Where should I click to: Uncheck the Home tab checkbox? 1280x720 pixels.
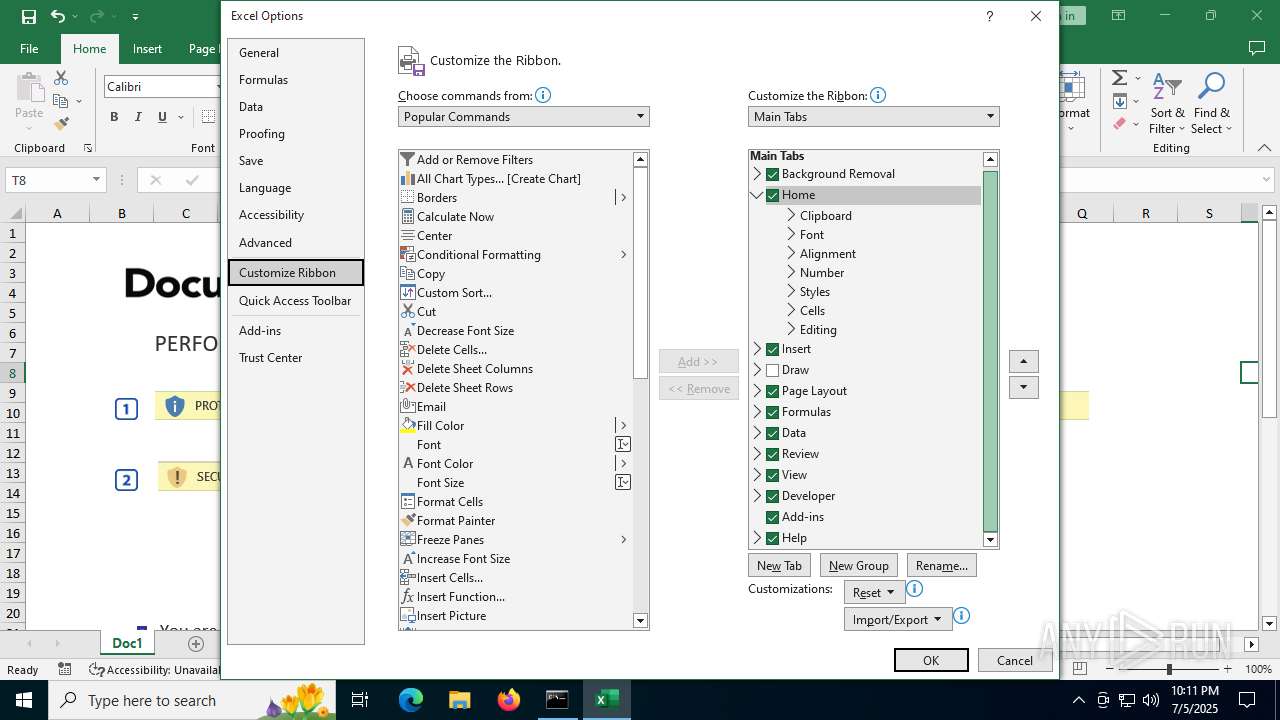click(772, 195)
